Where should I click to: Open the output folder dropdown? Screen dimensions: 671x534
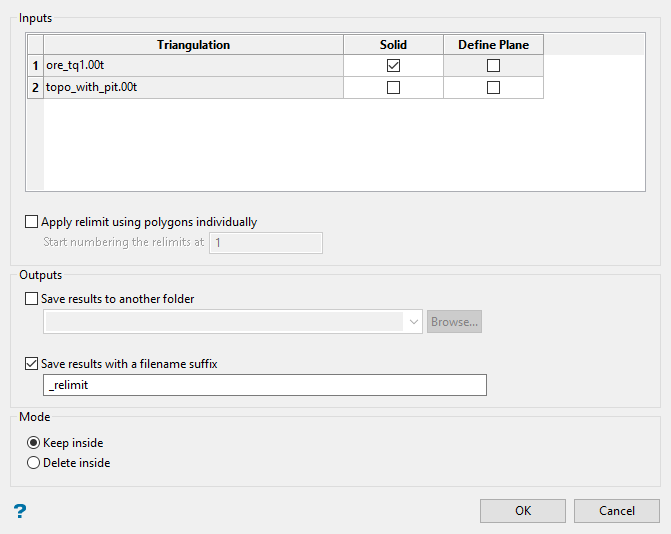414,322
